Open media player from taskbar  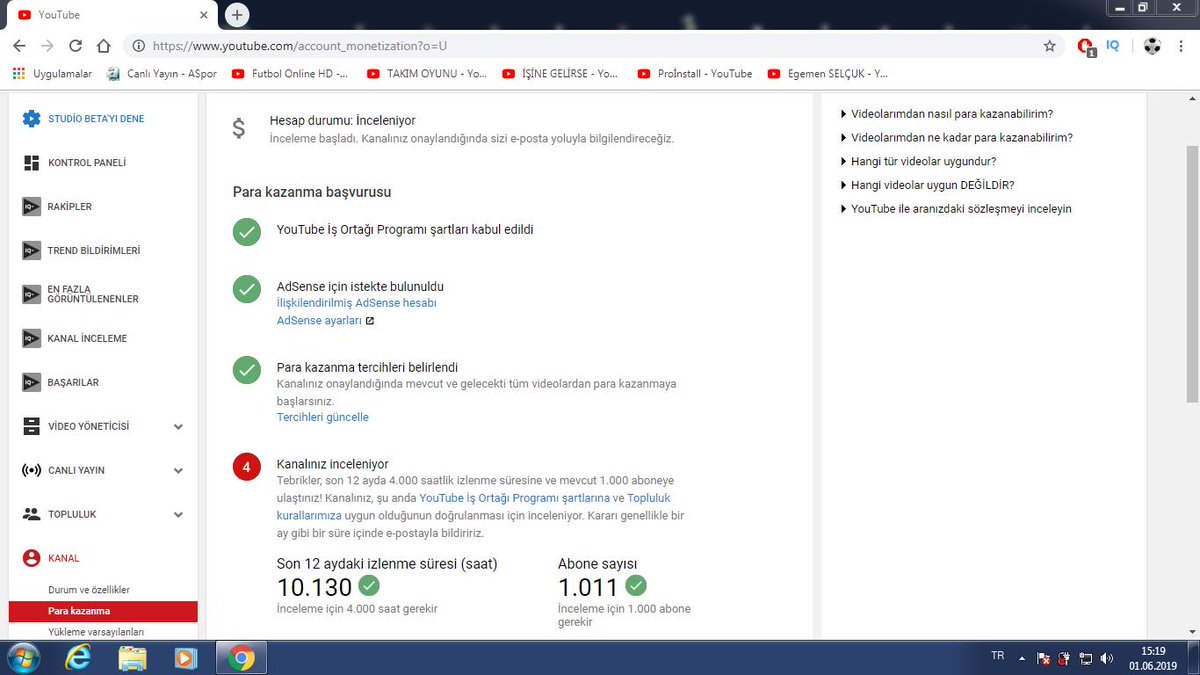185,658
